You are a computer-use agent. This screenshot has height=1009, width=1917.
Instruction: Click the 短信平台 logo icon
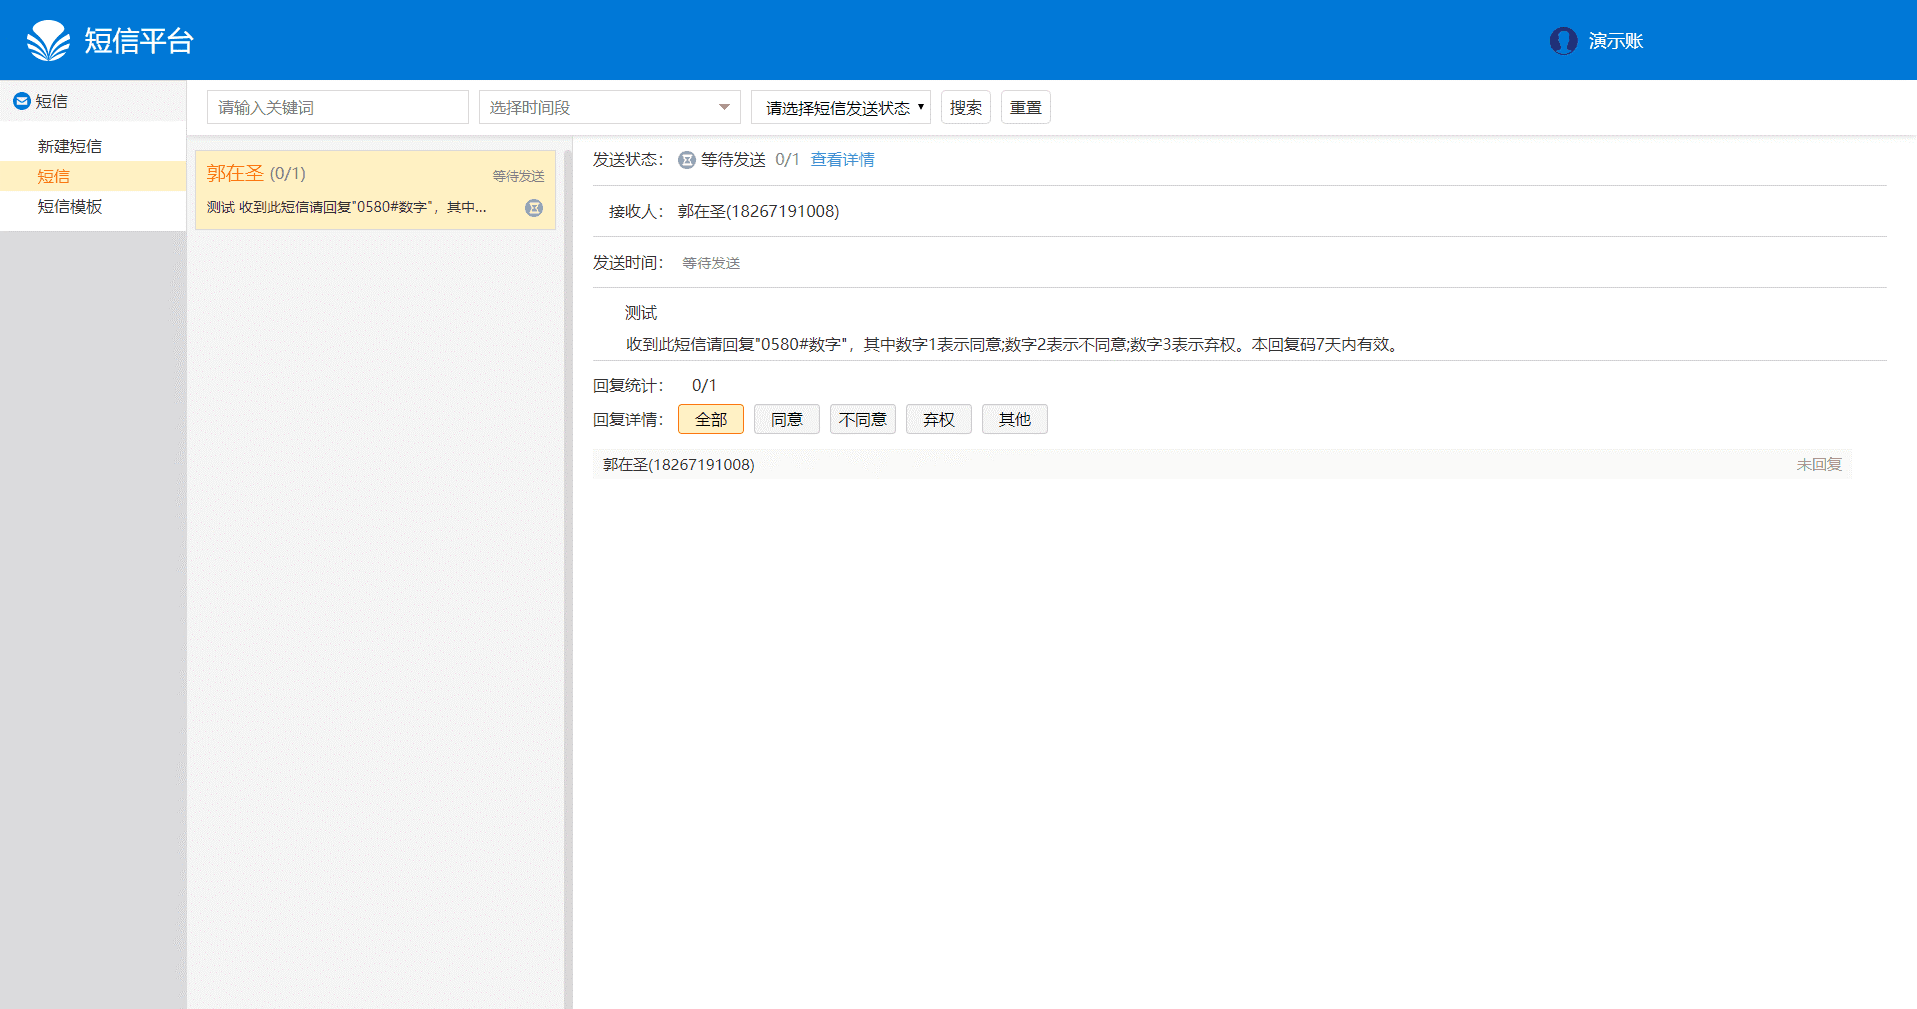click(47, 40)
